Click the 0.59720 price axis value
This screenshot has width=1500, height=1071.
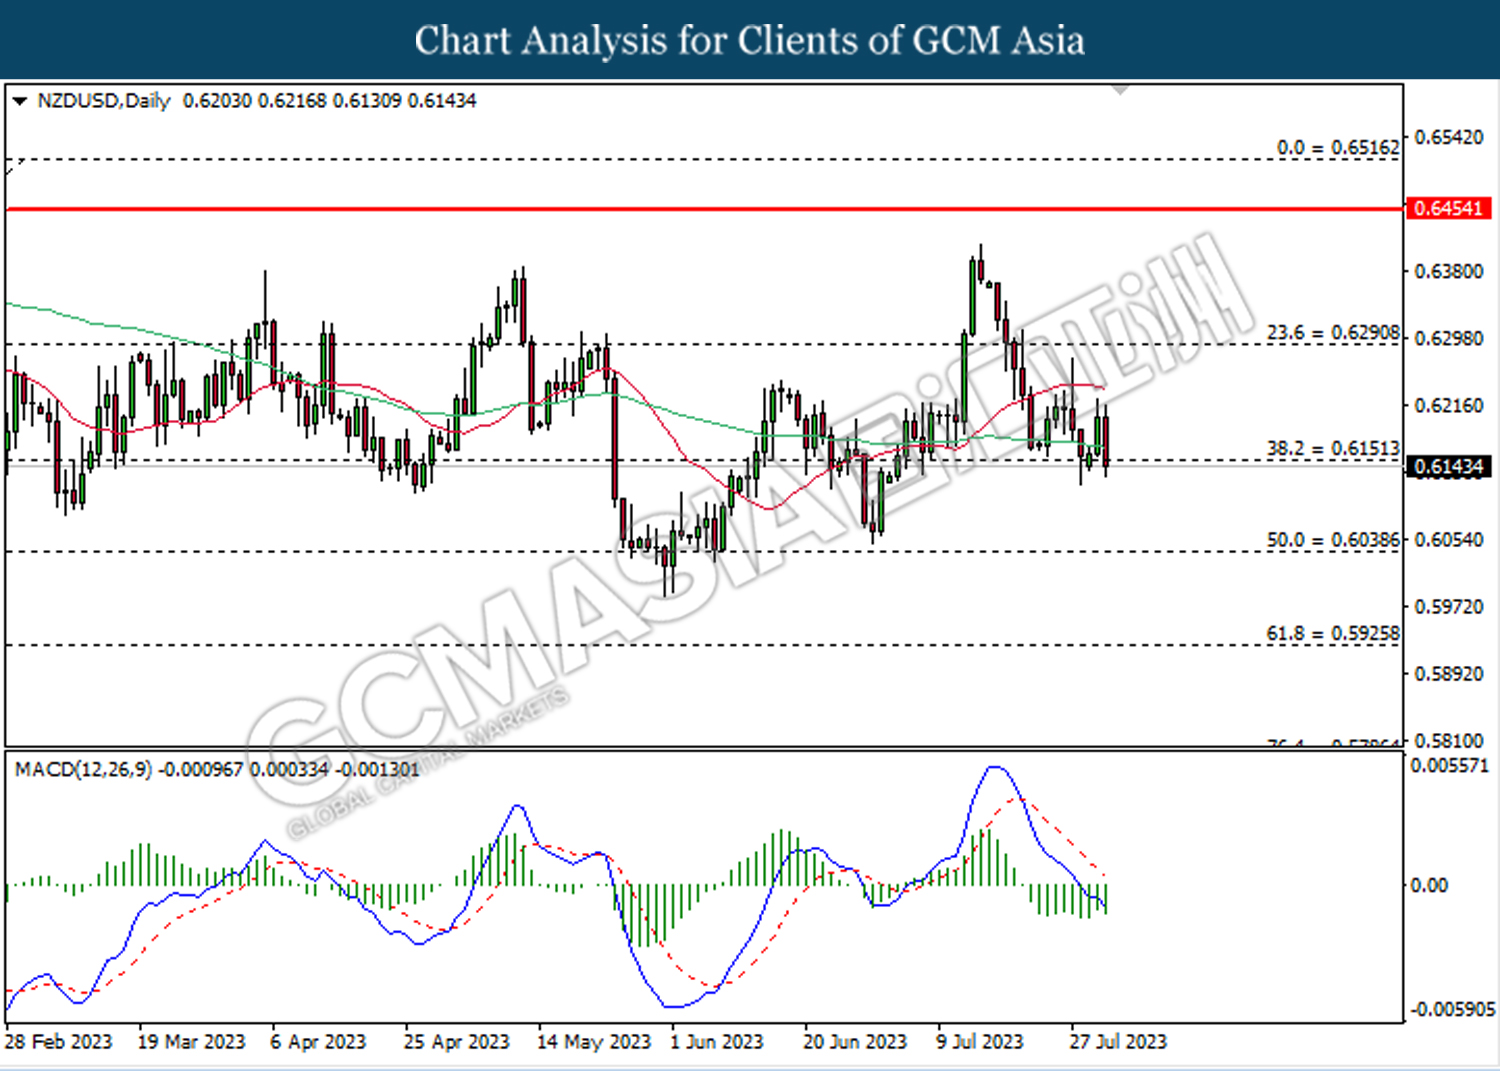[x=1449, y=606]
